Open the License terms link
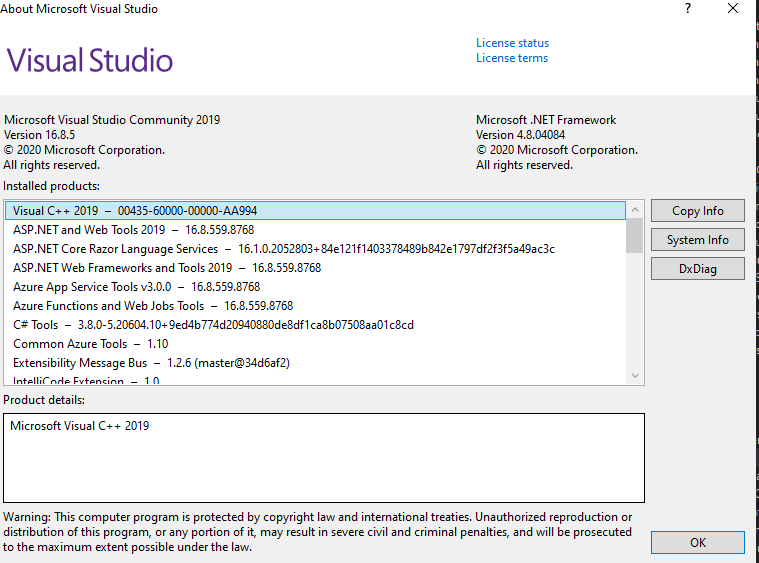Image resolution: width=759 pixels, height=563 pixels. coord(512,58)
